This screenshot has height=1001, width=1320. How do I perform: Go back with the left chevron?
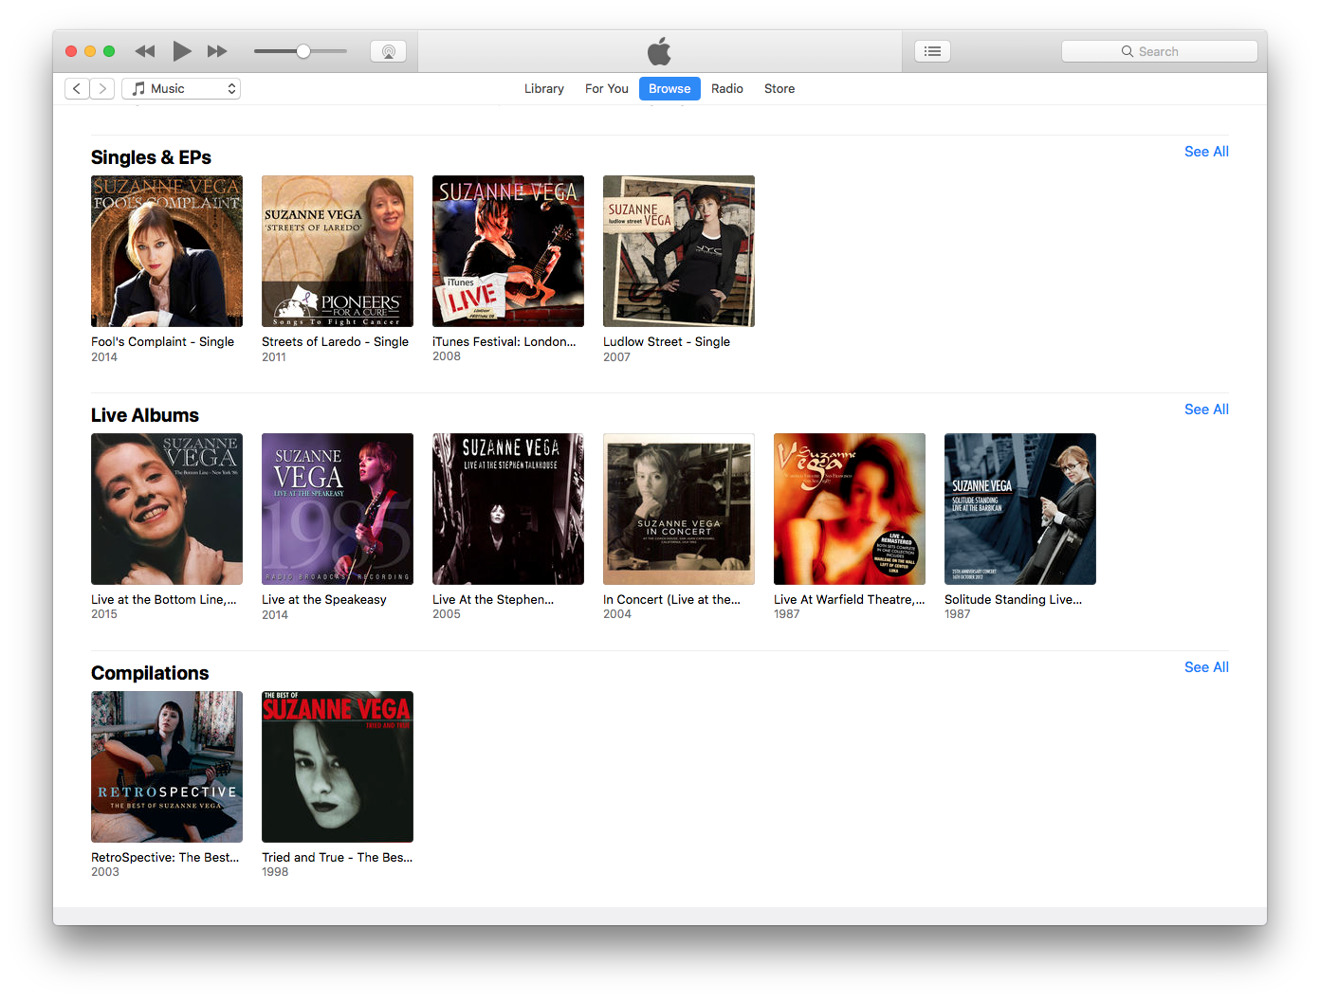click(x=77, y=89)
